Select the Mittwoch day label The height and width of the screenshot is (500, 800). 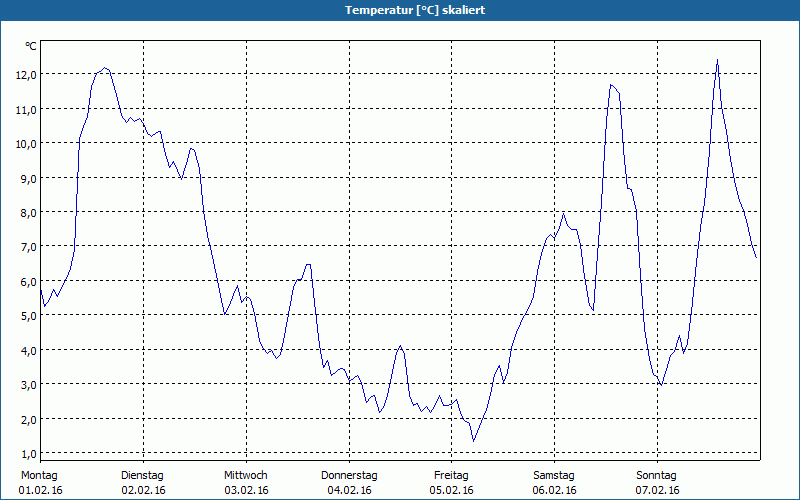(245, 475)
